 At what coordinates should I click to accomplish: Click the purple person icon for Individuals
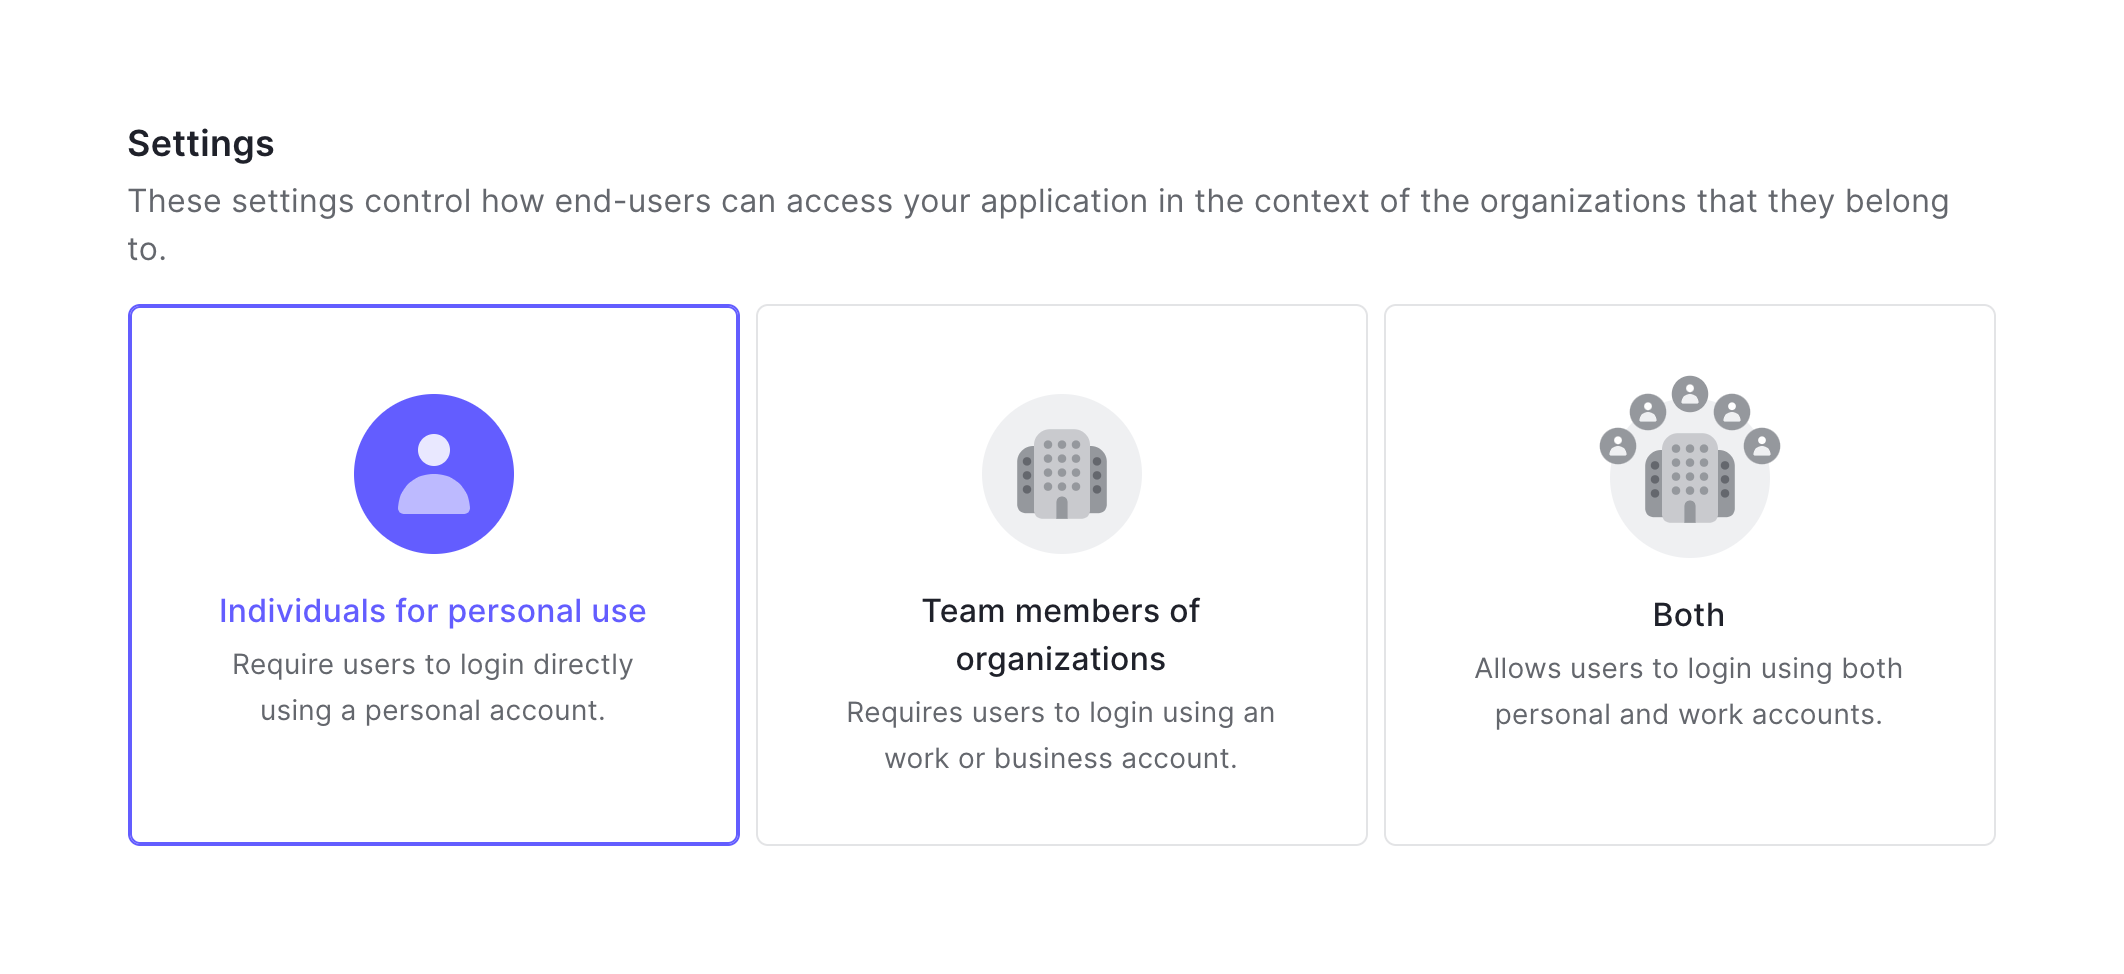[433, 474]
